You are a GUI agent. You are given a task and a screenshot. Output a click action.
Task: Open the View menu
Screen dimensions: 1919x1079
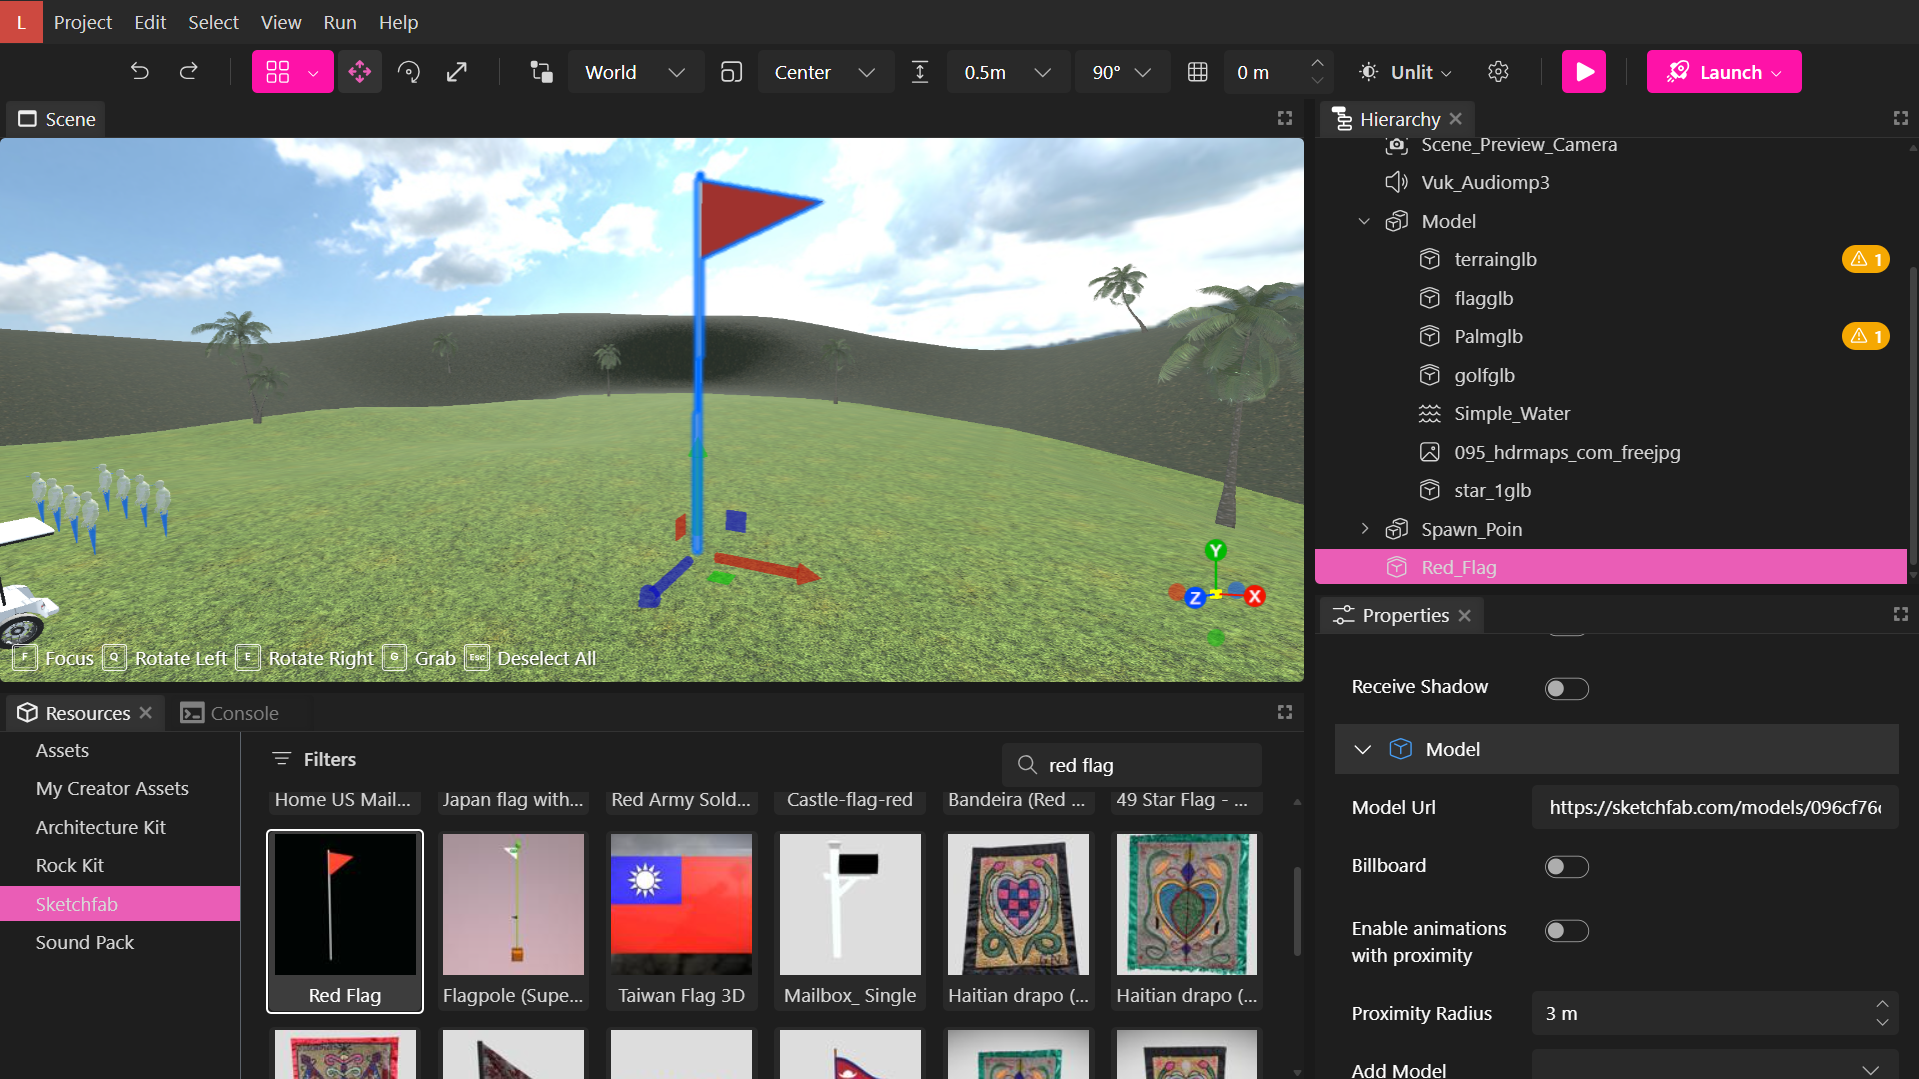pyautogui.click(x=281, y=22)
